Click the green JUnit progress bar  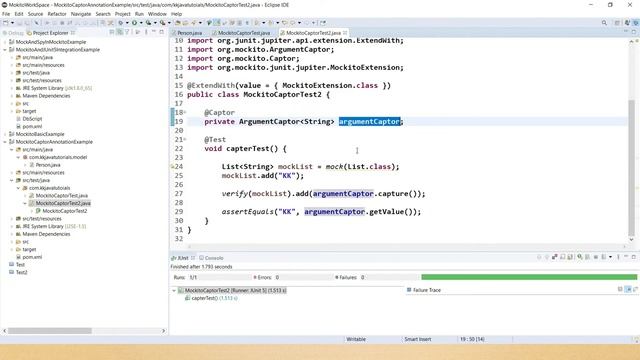(529, 277)
